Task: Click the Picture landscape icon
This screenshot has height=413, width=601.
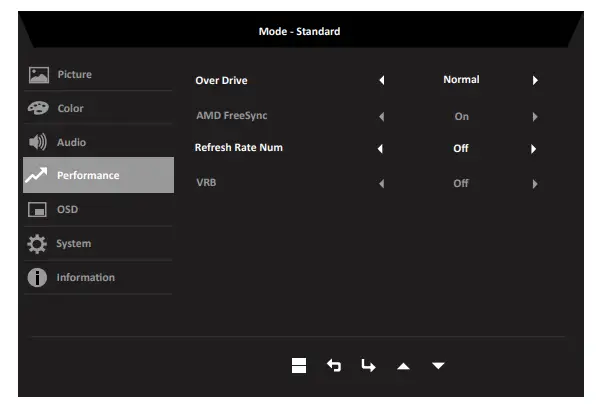Action: point(39,75)
